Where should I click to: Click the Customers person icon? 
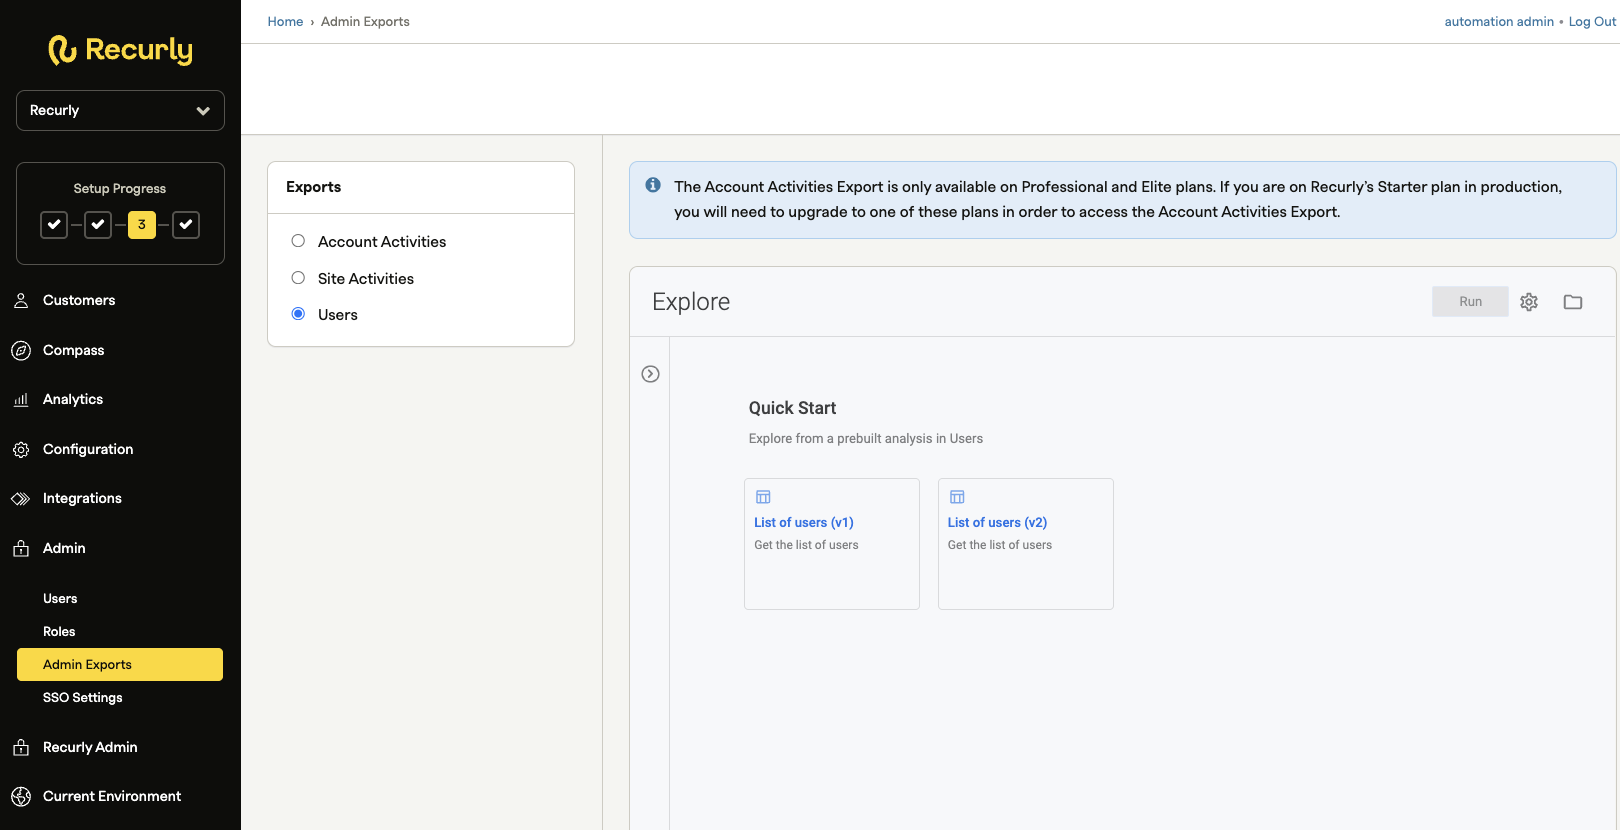click(x=21, y=300)
